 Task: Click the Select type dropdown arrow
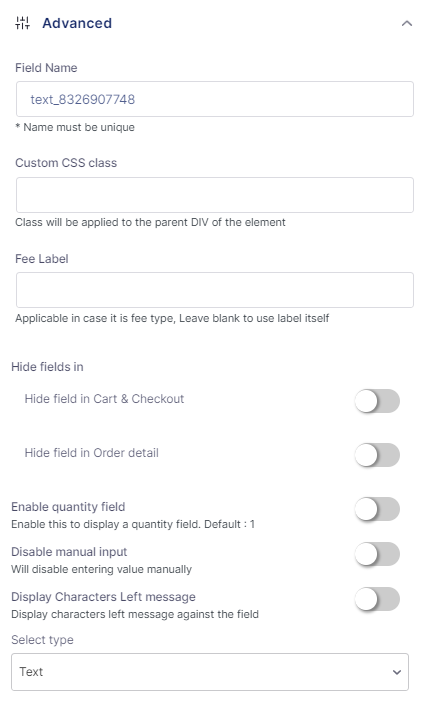tap(397, 672)
